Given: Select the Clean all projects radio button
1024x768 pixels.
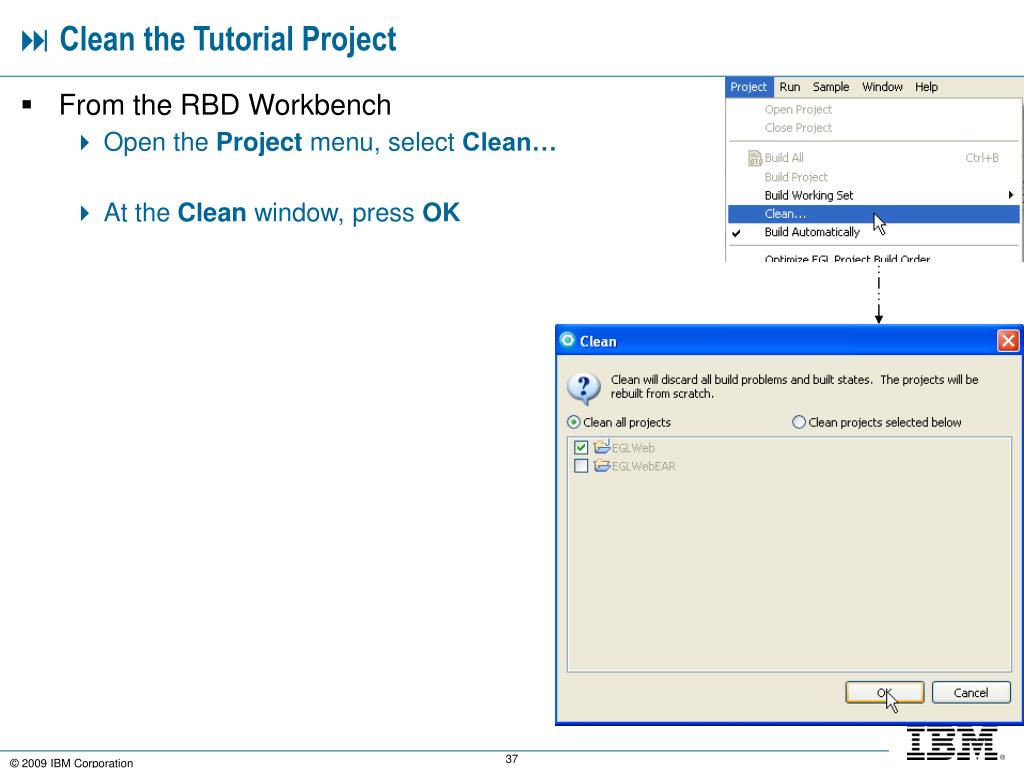Looking at the screenshot, I should (x=573, y=423).
